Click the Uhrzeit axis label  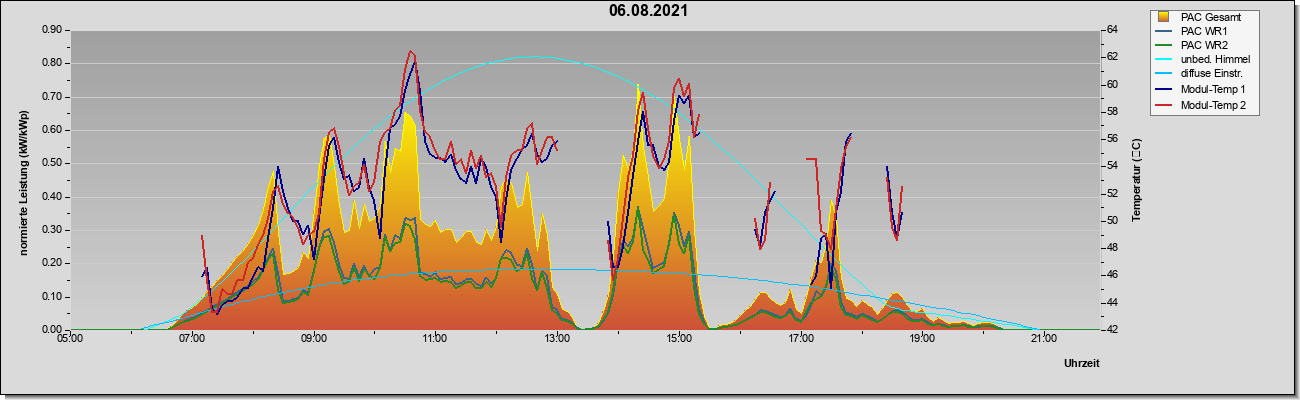[1082, 364]
